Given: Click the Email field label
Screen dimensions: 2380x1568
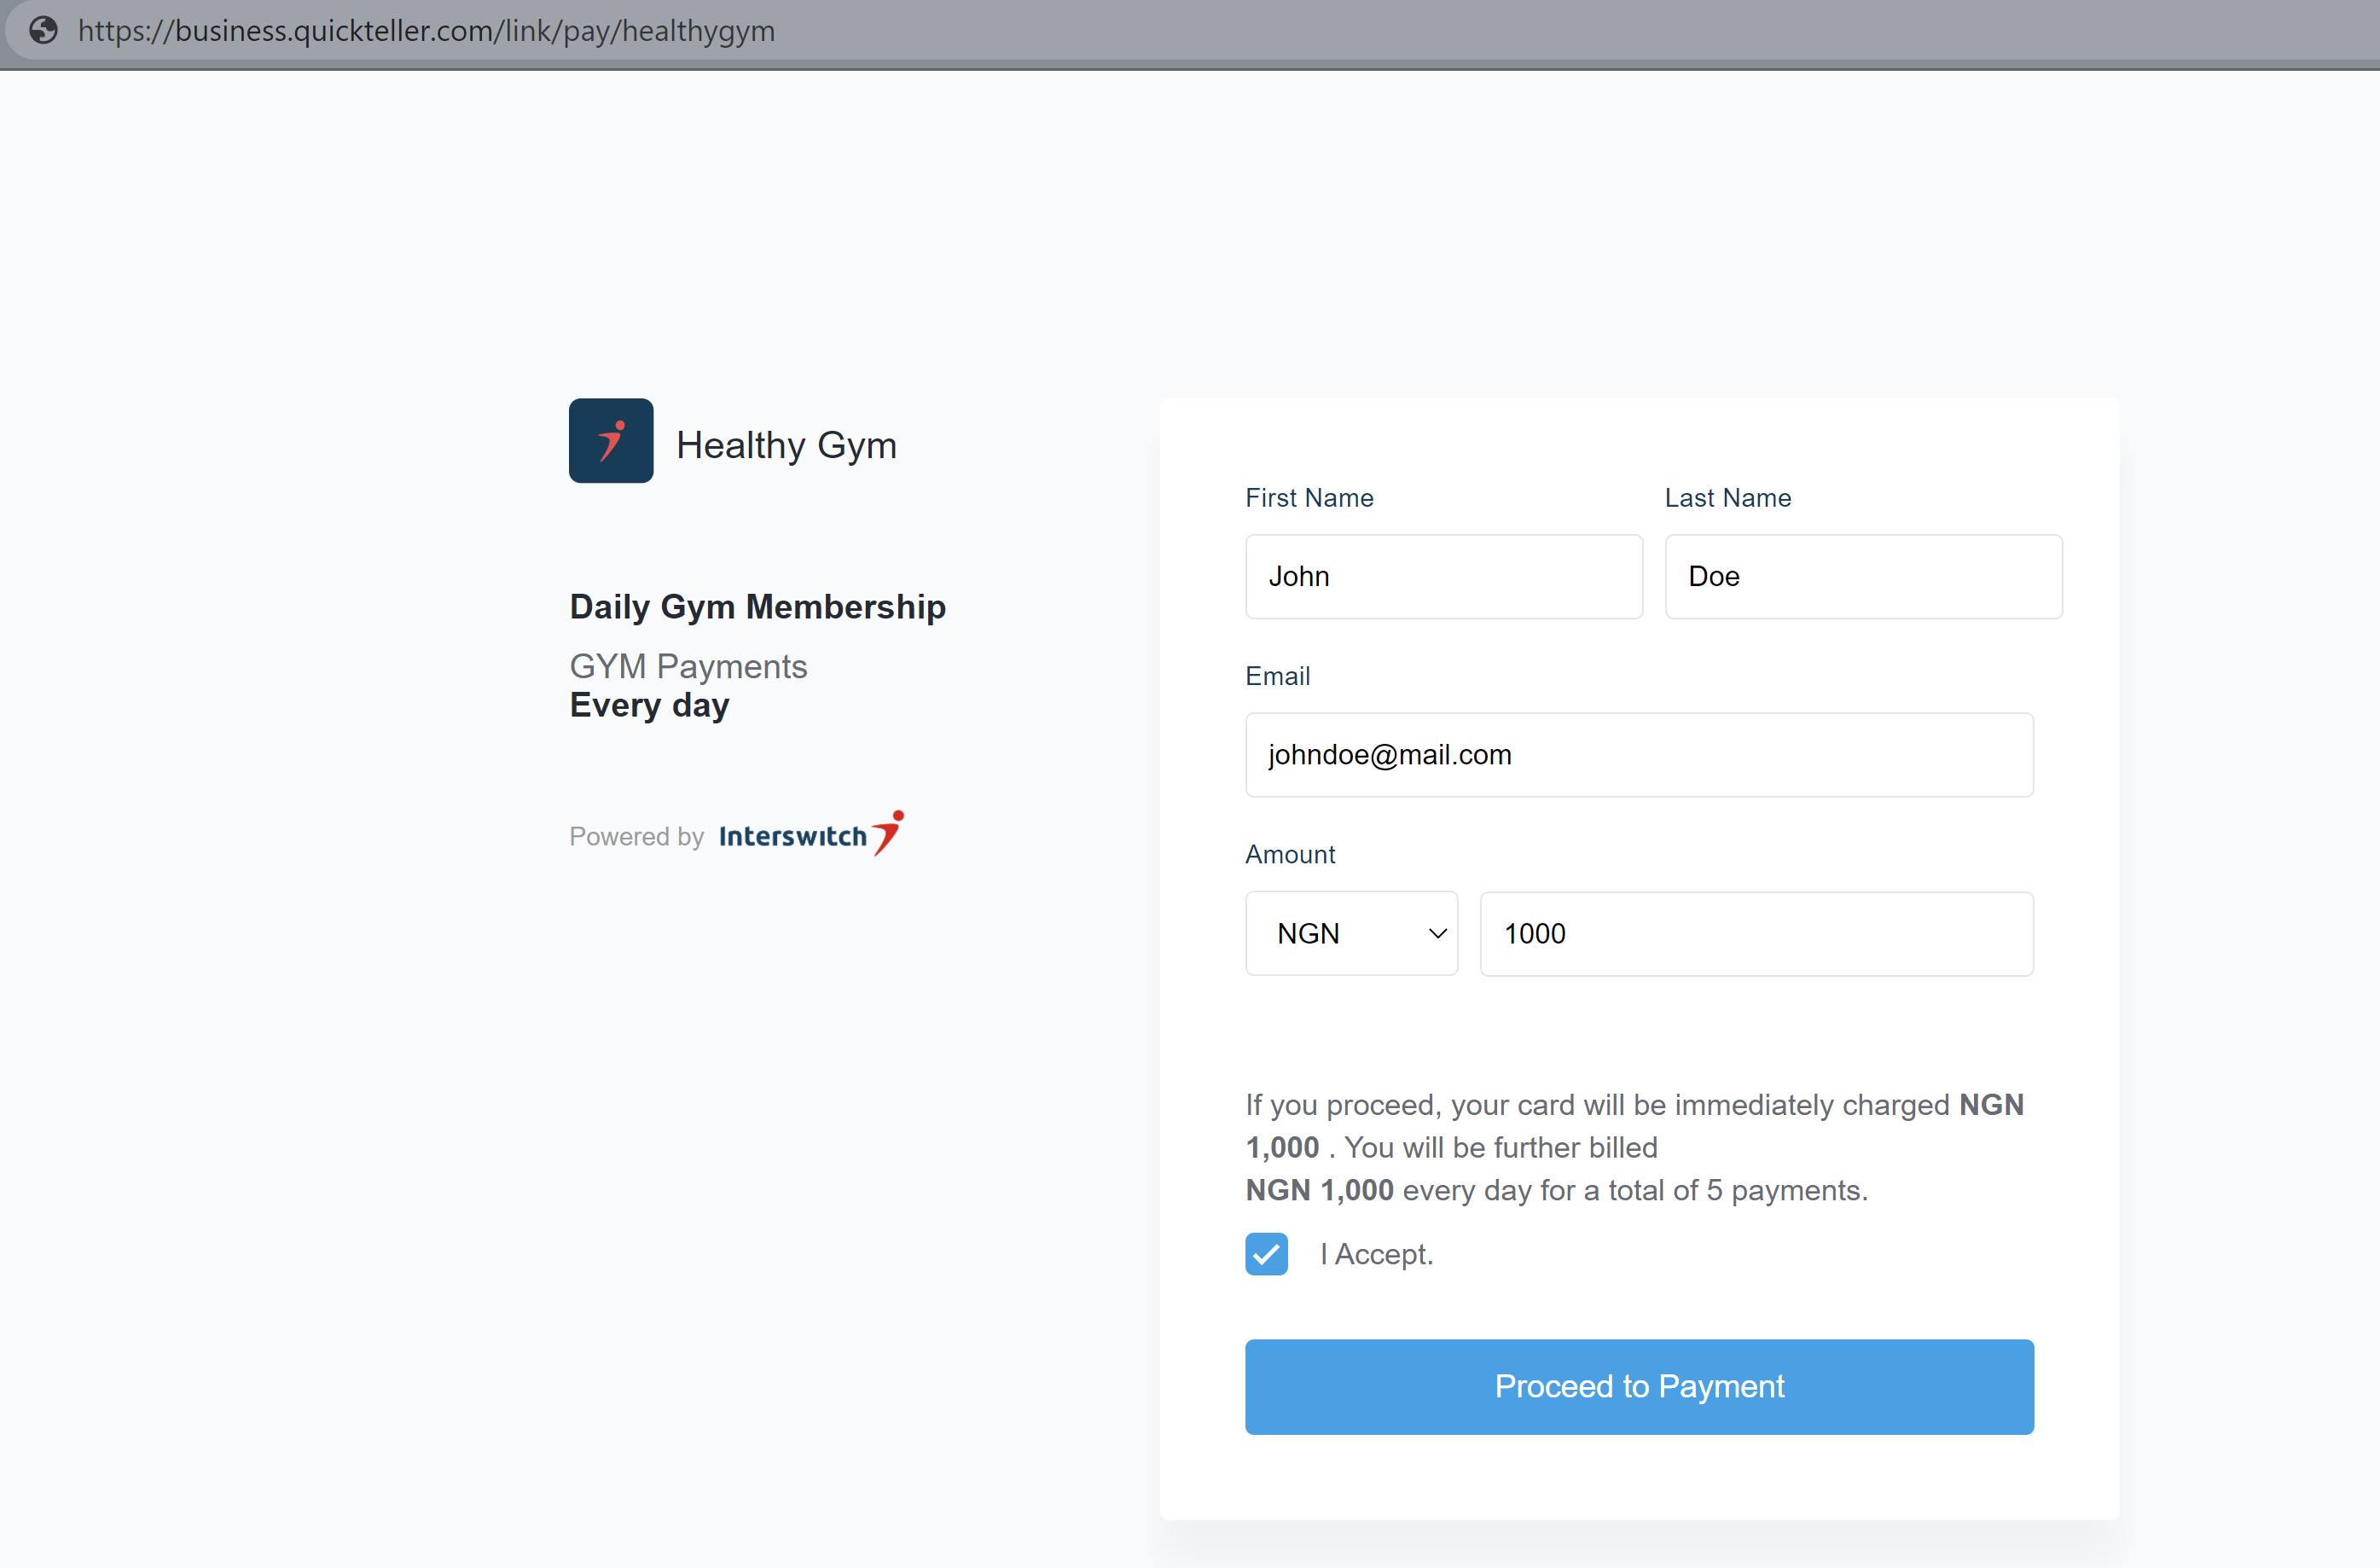Looking at the screenshot, I should 1276,676.
